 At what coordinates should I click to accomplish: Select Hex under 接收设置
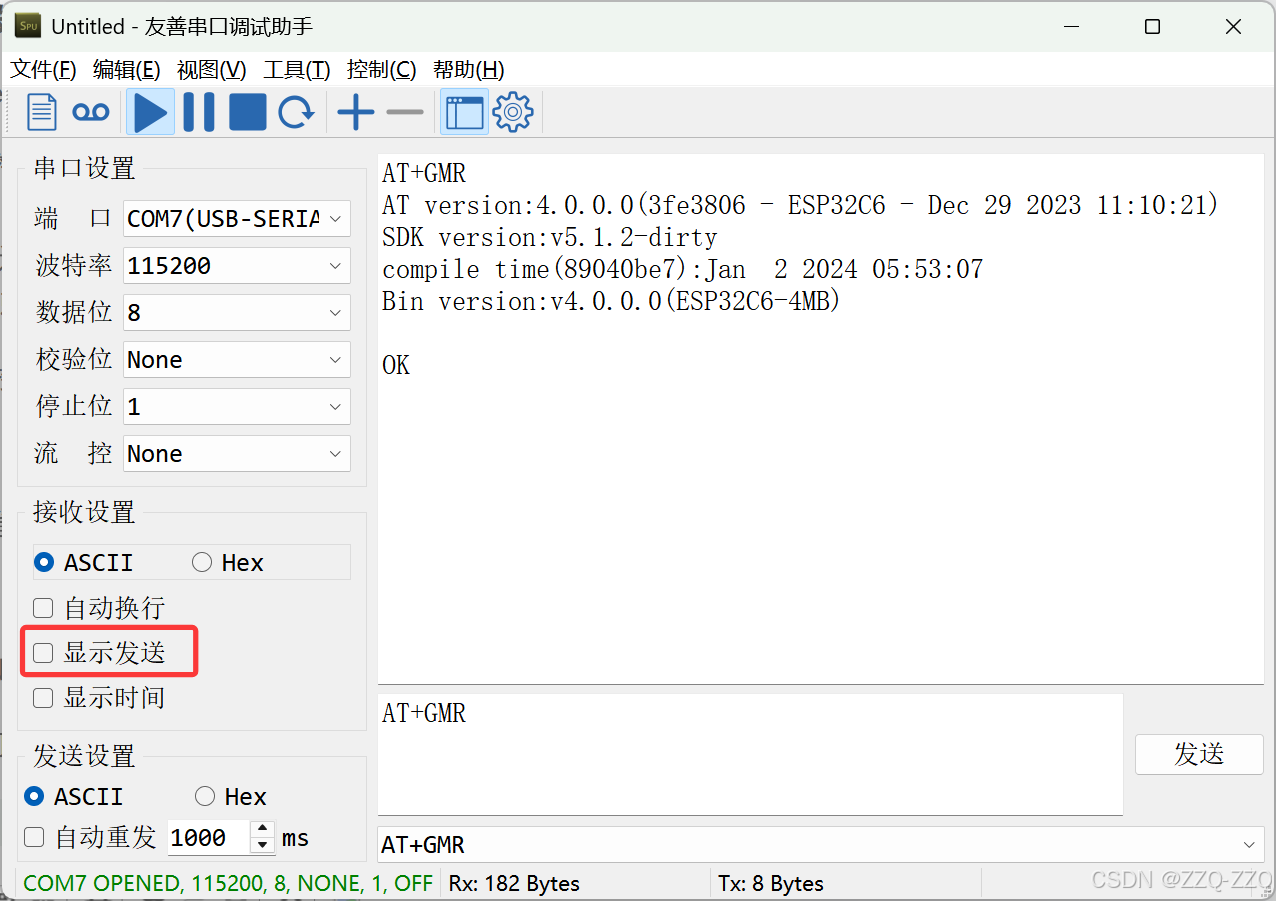click(x=227, y=563)
